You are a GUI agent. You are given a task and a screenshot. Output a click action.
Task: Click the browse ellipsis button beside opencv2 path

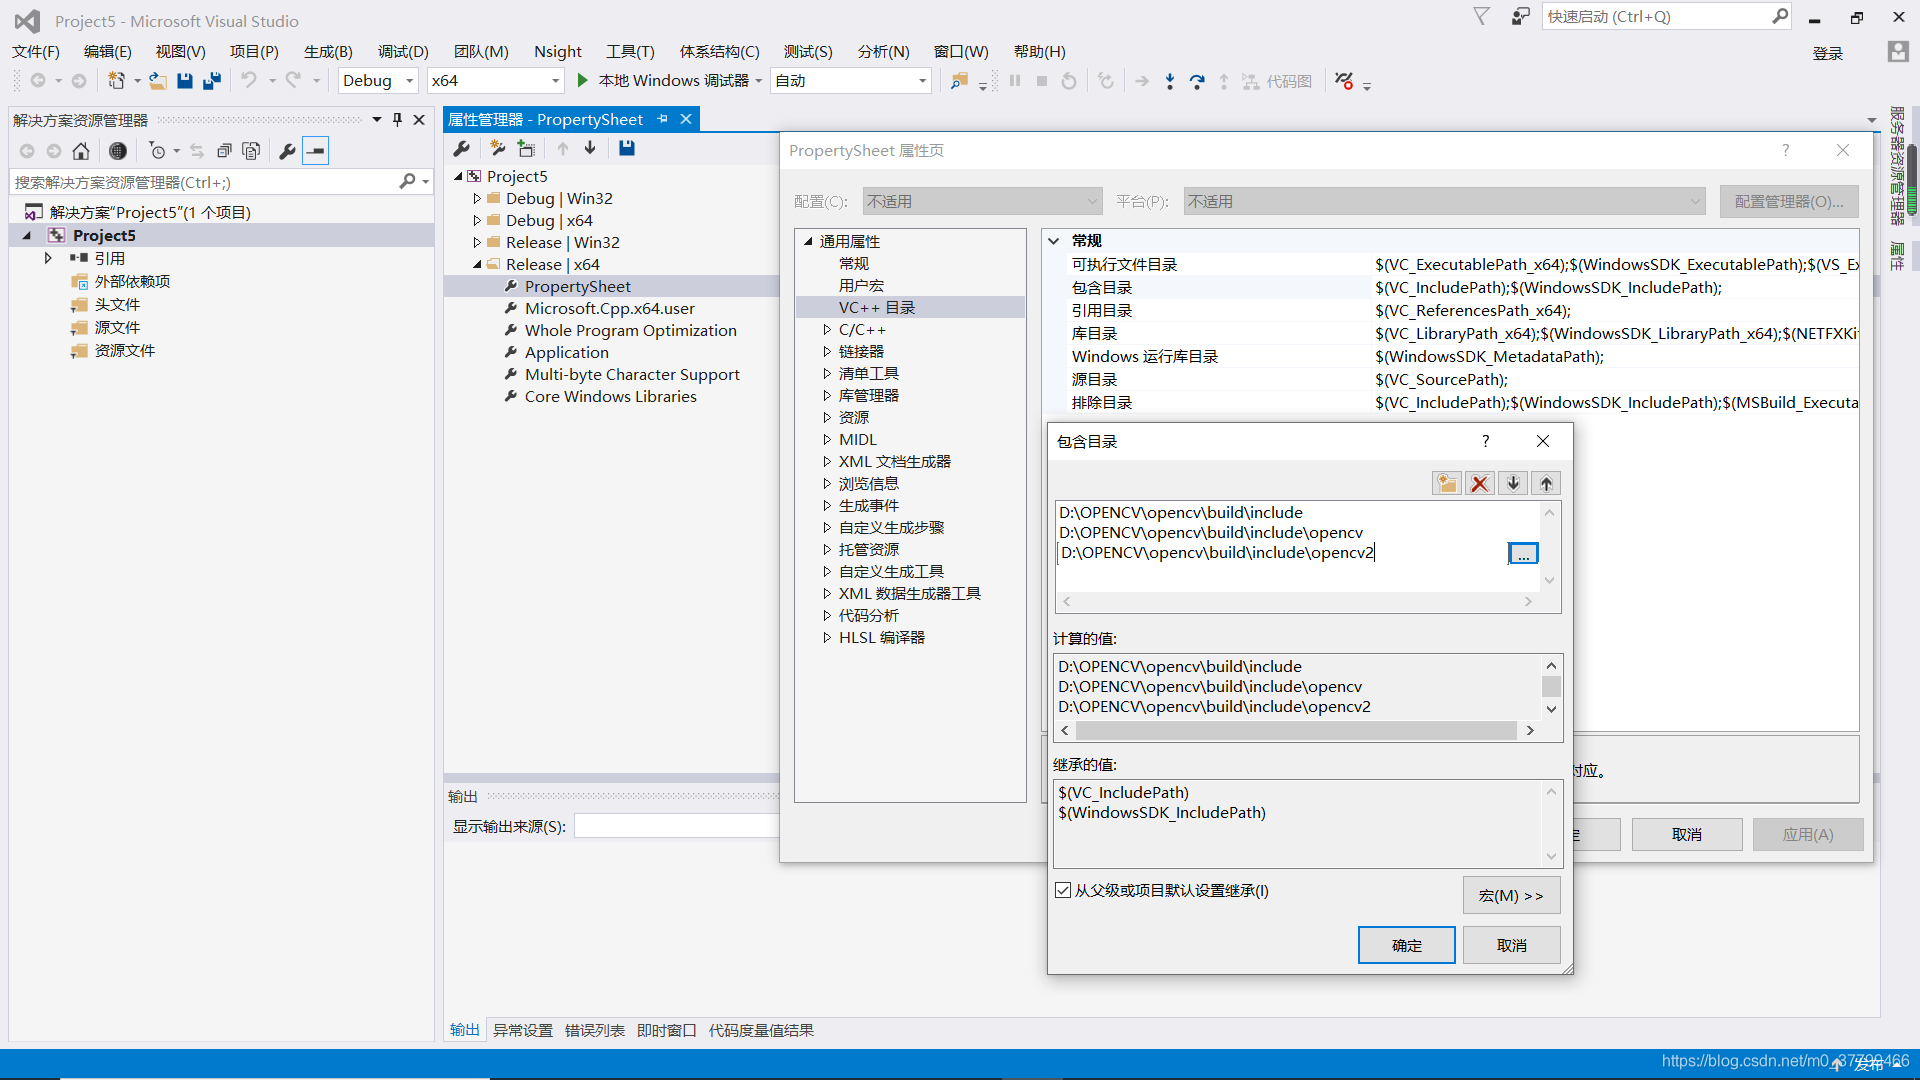(x=1523, y=553)
